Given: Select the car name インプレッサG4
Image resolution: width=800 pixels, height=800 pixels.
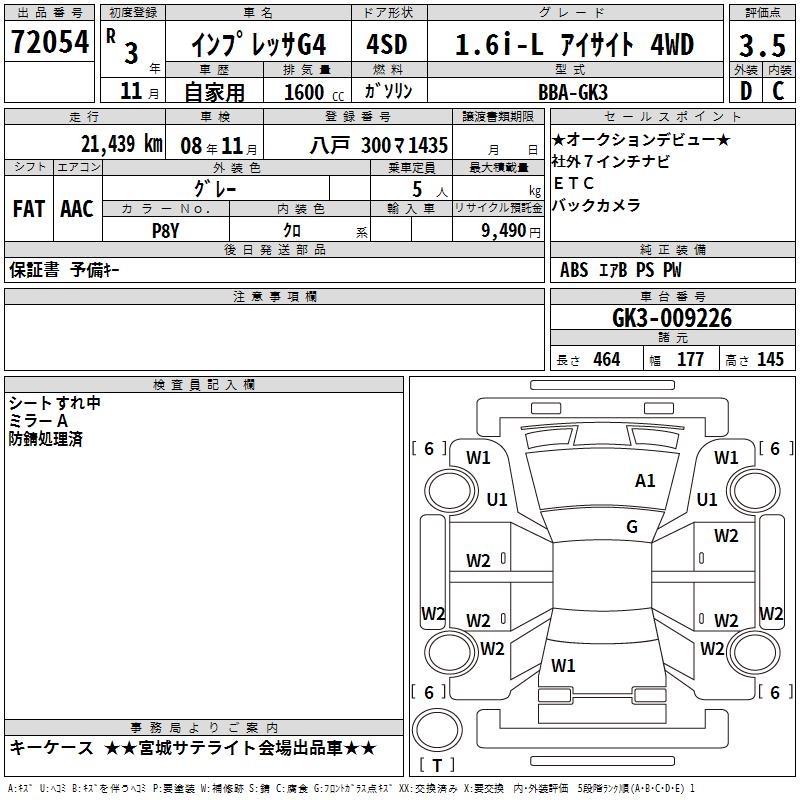Looking at the screenshot, I should pyautogui.click(x=259, y=44).
